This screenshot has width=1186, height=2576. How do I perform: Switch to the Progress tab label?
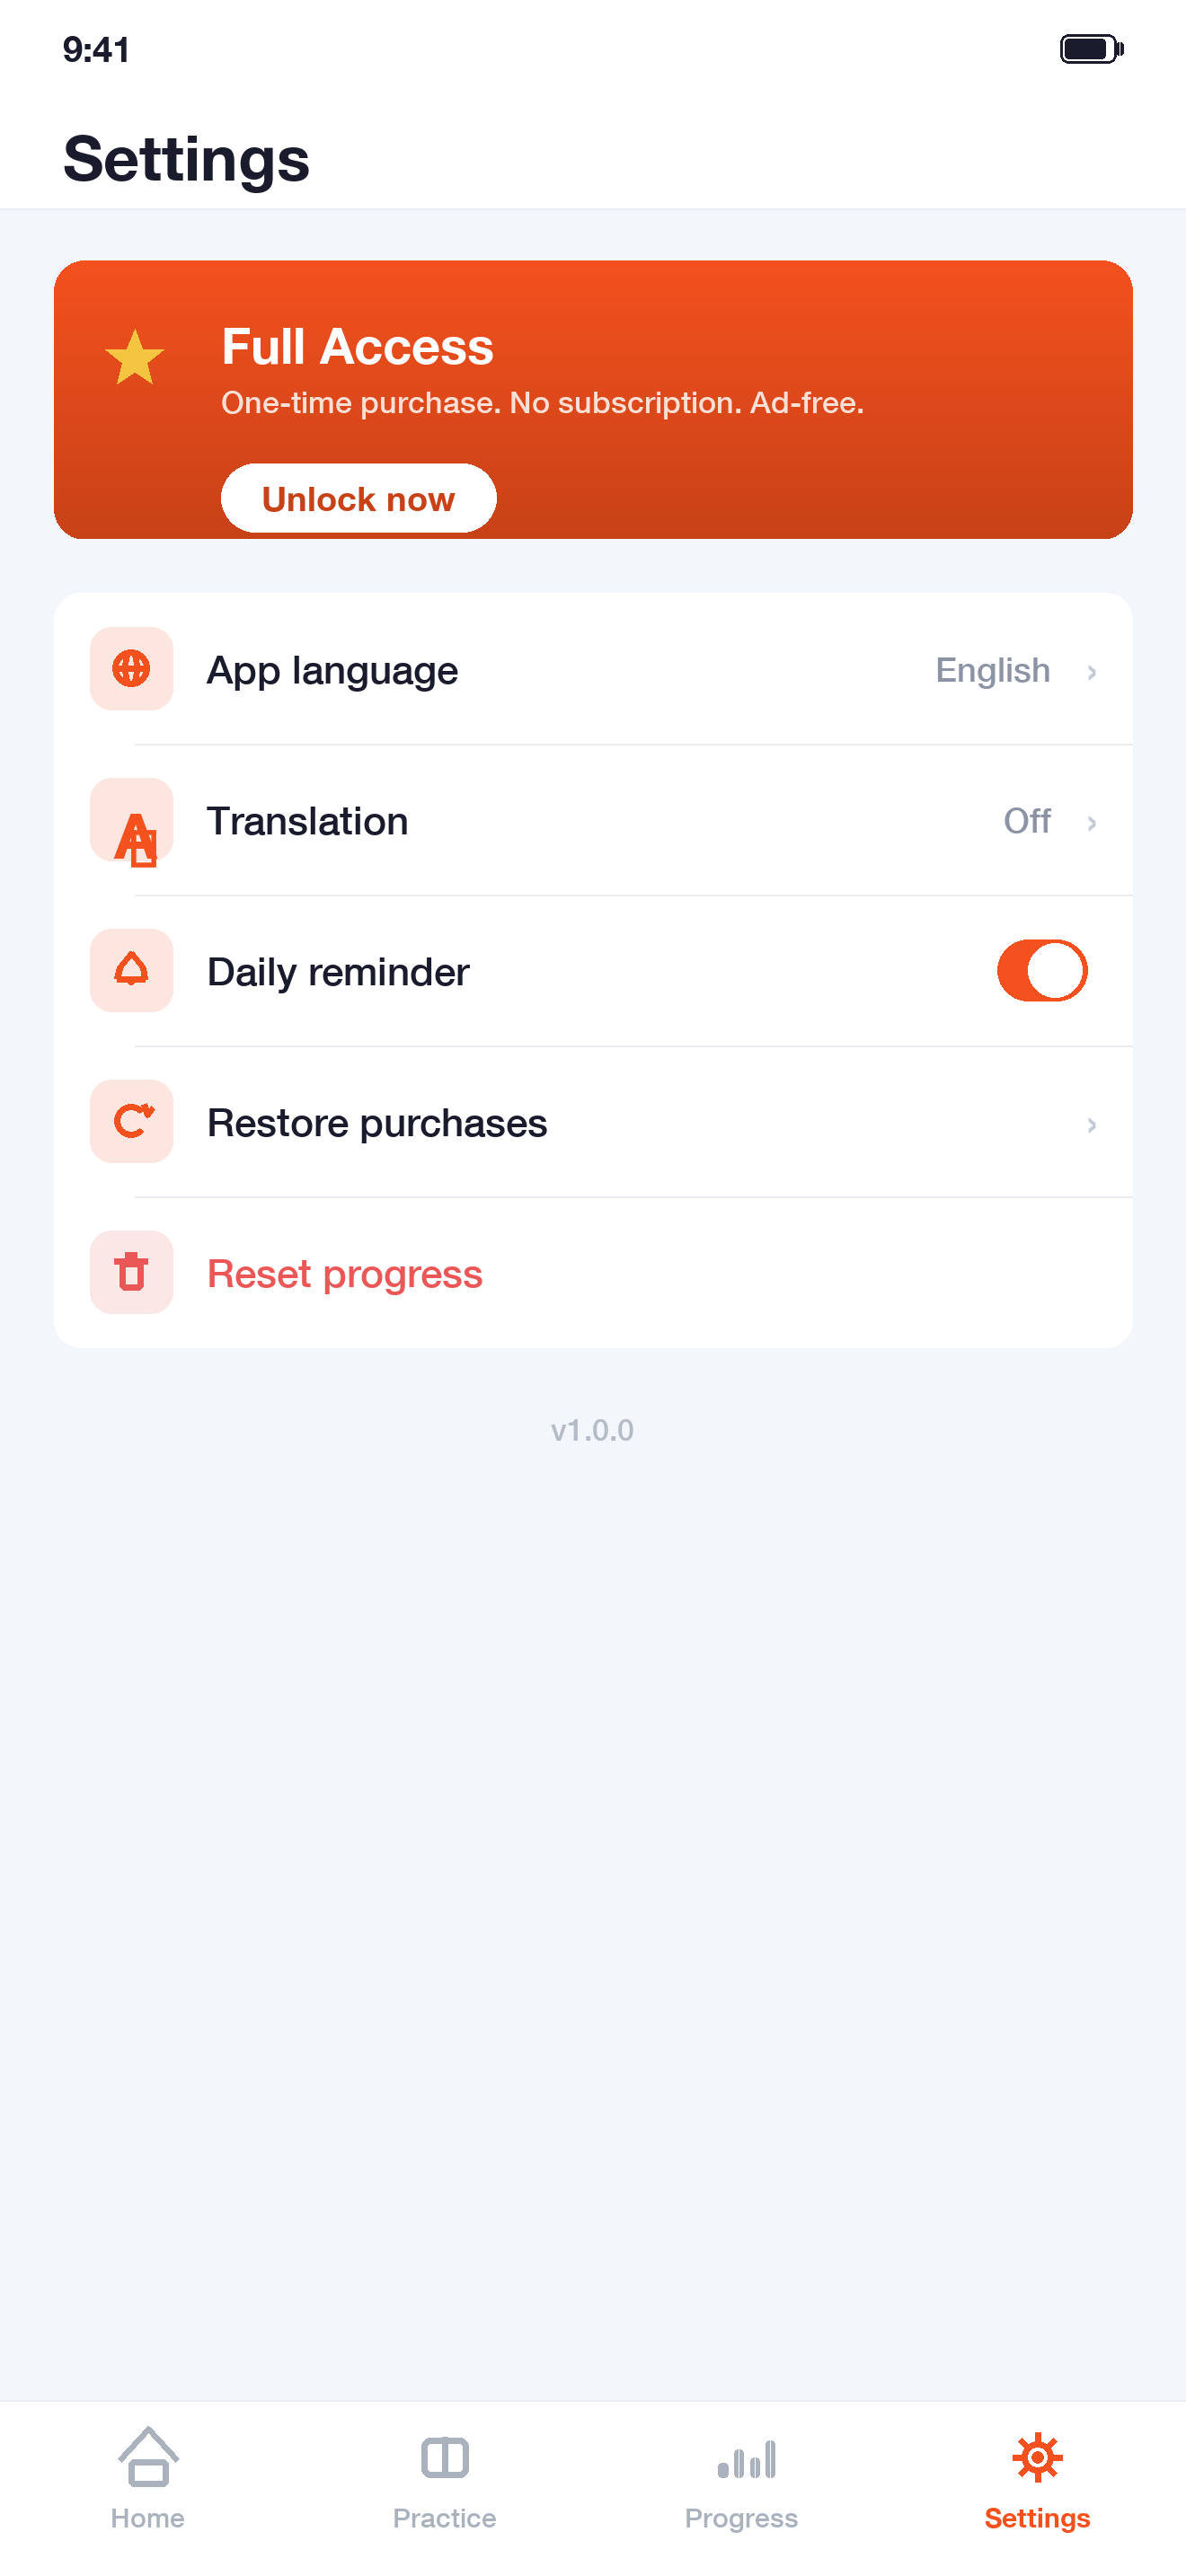(x=741, y=2518)
